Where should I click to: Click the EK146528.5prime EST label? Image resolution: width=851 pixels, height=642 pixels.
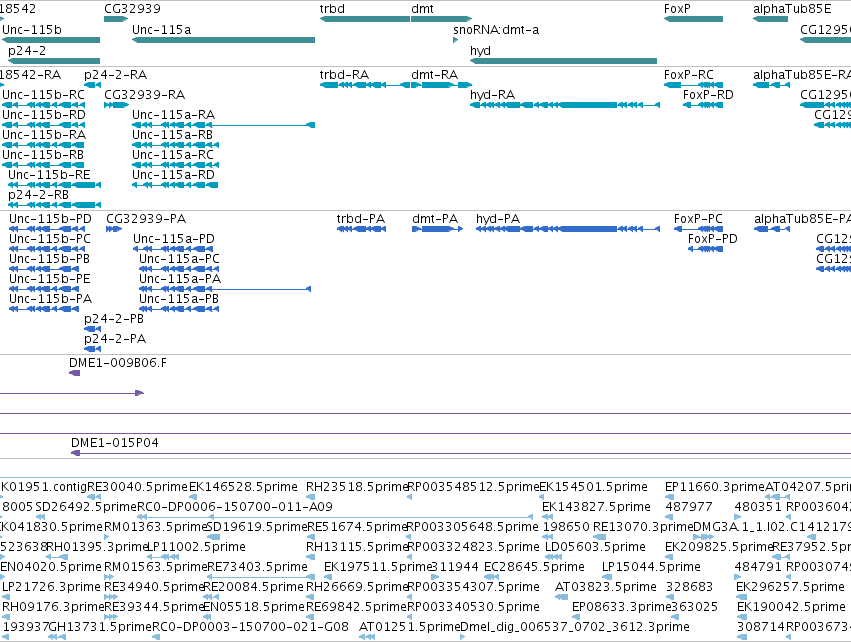(243, 487)
